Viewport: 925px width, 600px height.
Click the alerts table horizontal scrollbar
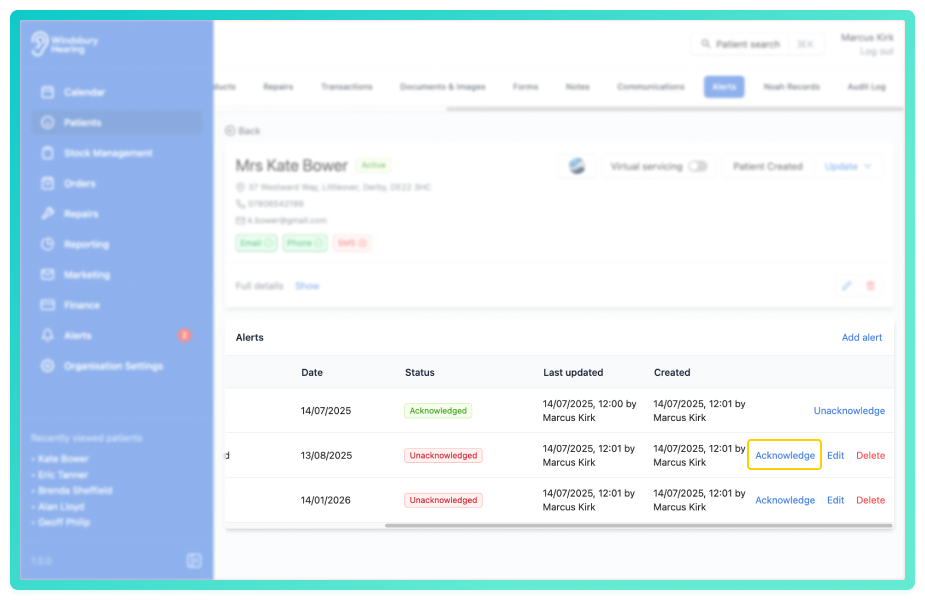(638, 525)
